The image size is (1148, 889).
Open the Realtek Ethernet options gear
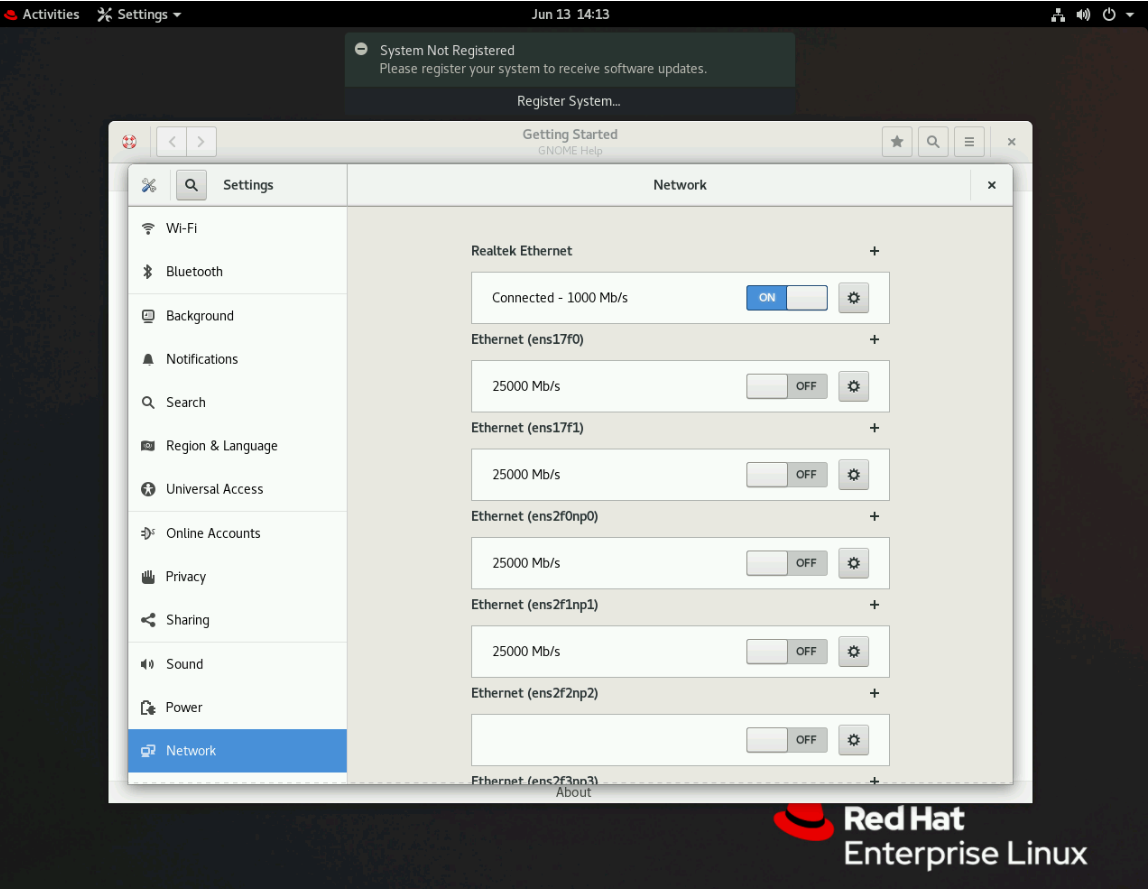point(853,297)
